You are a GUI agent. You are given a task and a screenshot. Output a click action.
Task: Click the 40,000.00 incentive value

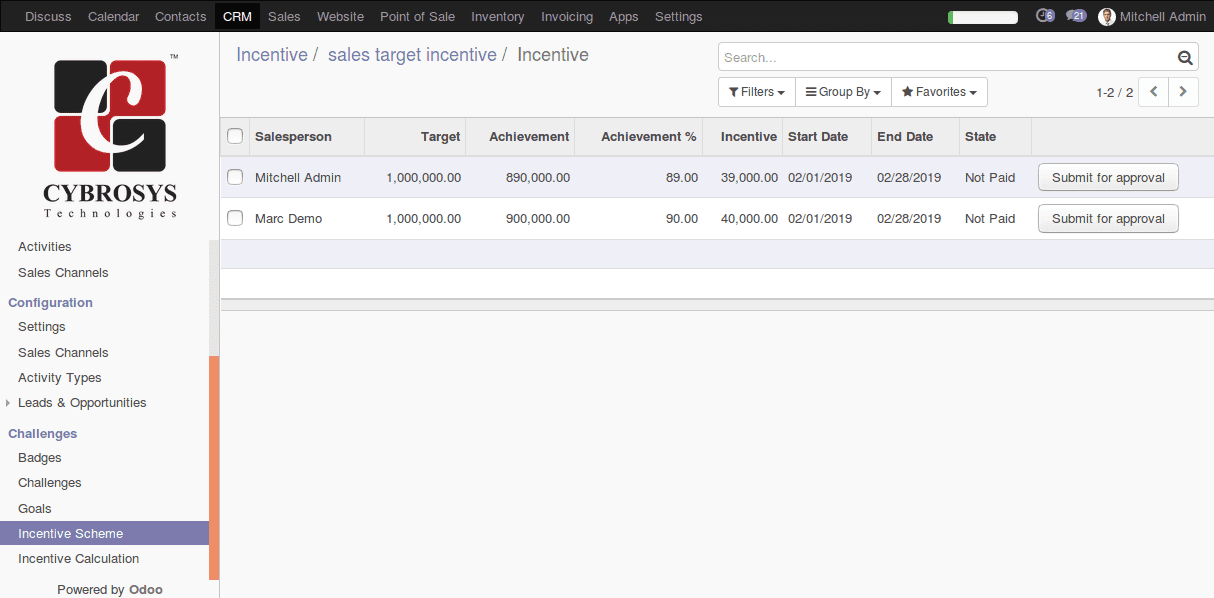click(x=749, y=218)
